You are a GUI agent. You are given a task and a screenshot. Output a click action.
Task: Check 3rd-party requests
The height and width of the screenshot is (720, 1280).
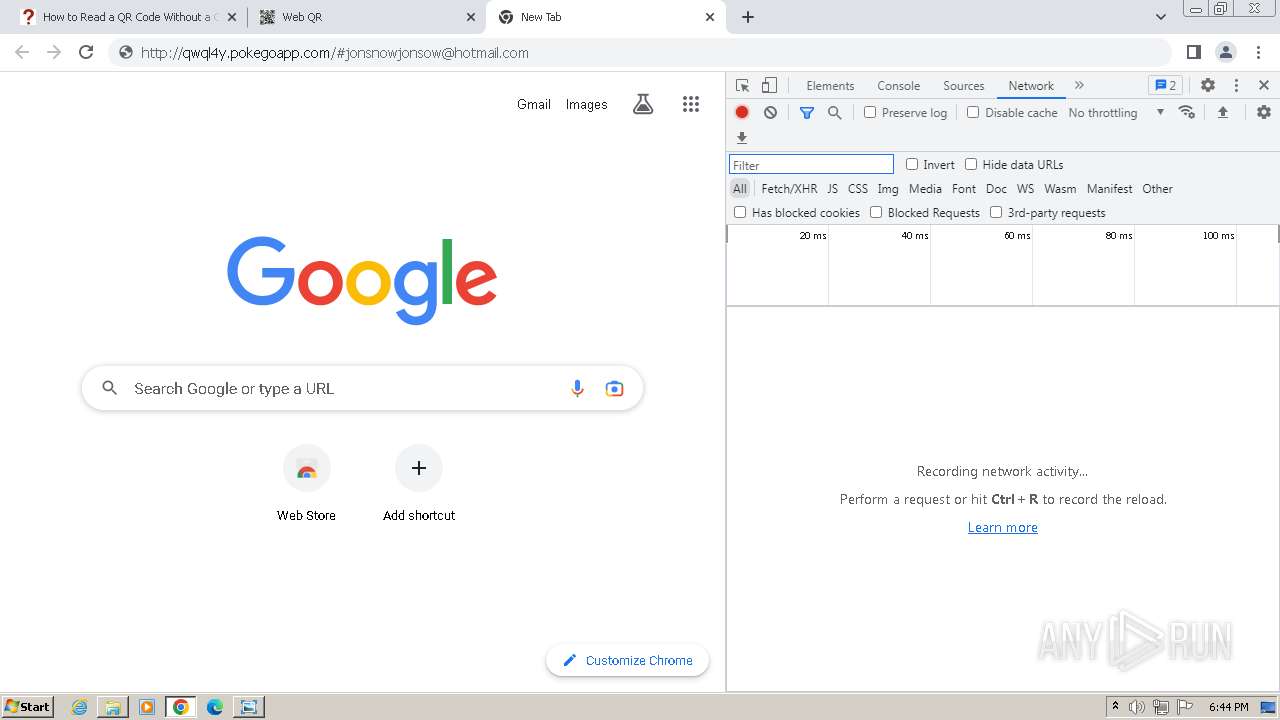[x=996, y=212]
